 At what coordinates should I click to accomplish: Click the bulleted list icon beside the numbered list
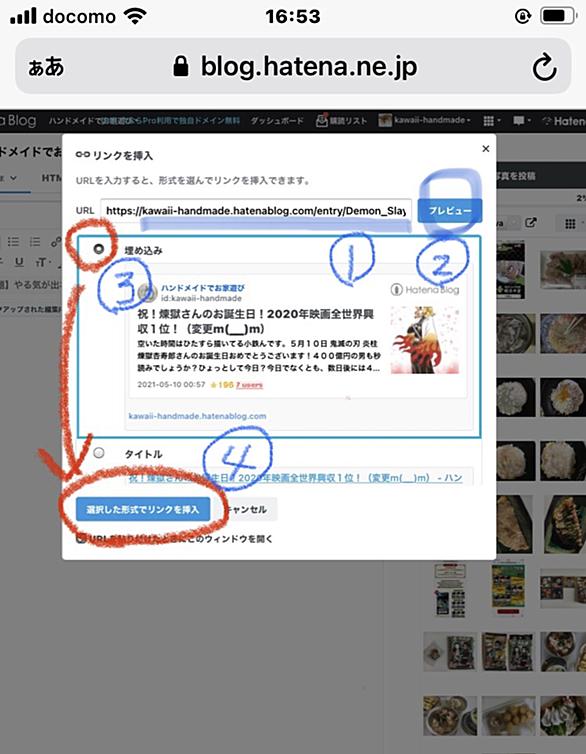point(13,241)
